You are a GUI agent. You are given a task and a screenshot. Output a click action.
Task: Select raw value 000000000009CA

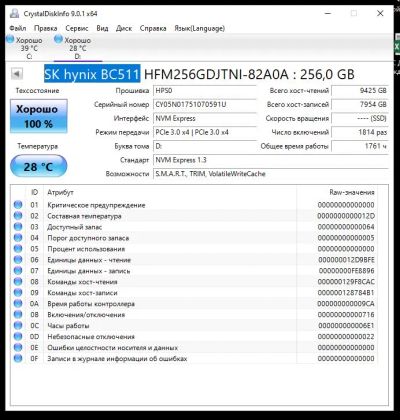(346, 304)
